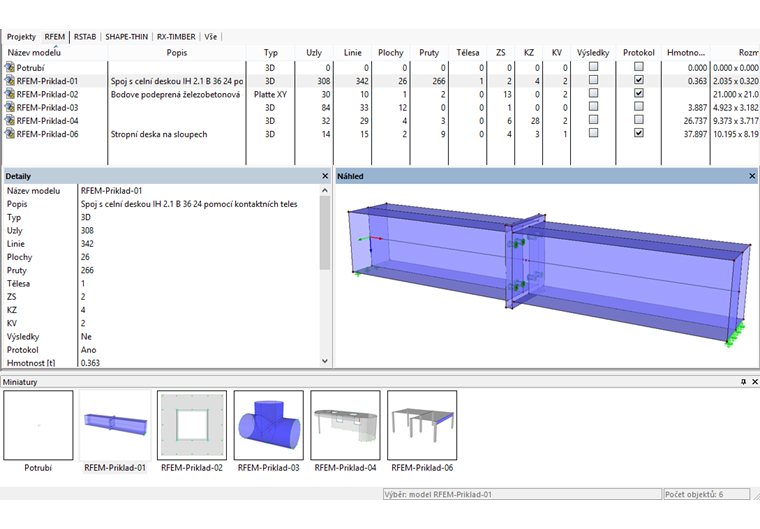Close the Náhled preview panel
The height and width of the screenshot is (529, 760).
click(x=752, y=176)
